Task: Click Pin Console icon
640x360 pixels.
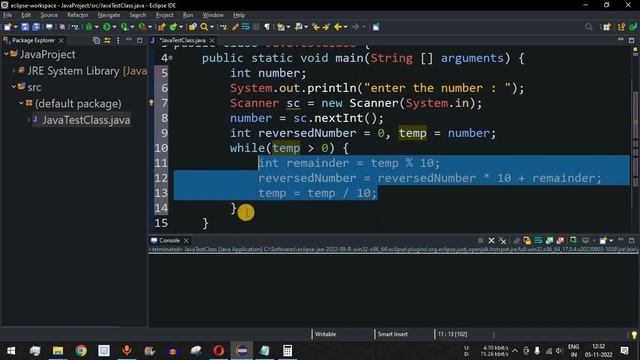Action: click(x=573, y=241)
